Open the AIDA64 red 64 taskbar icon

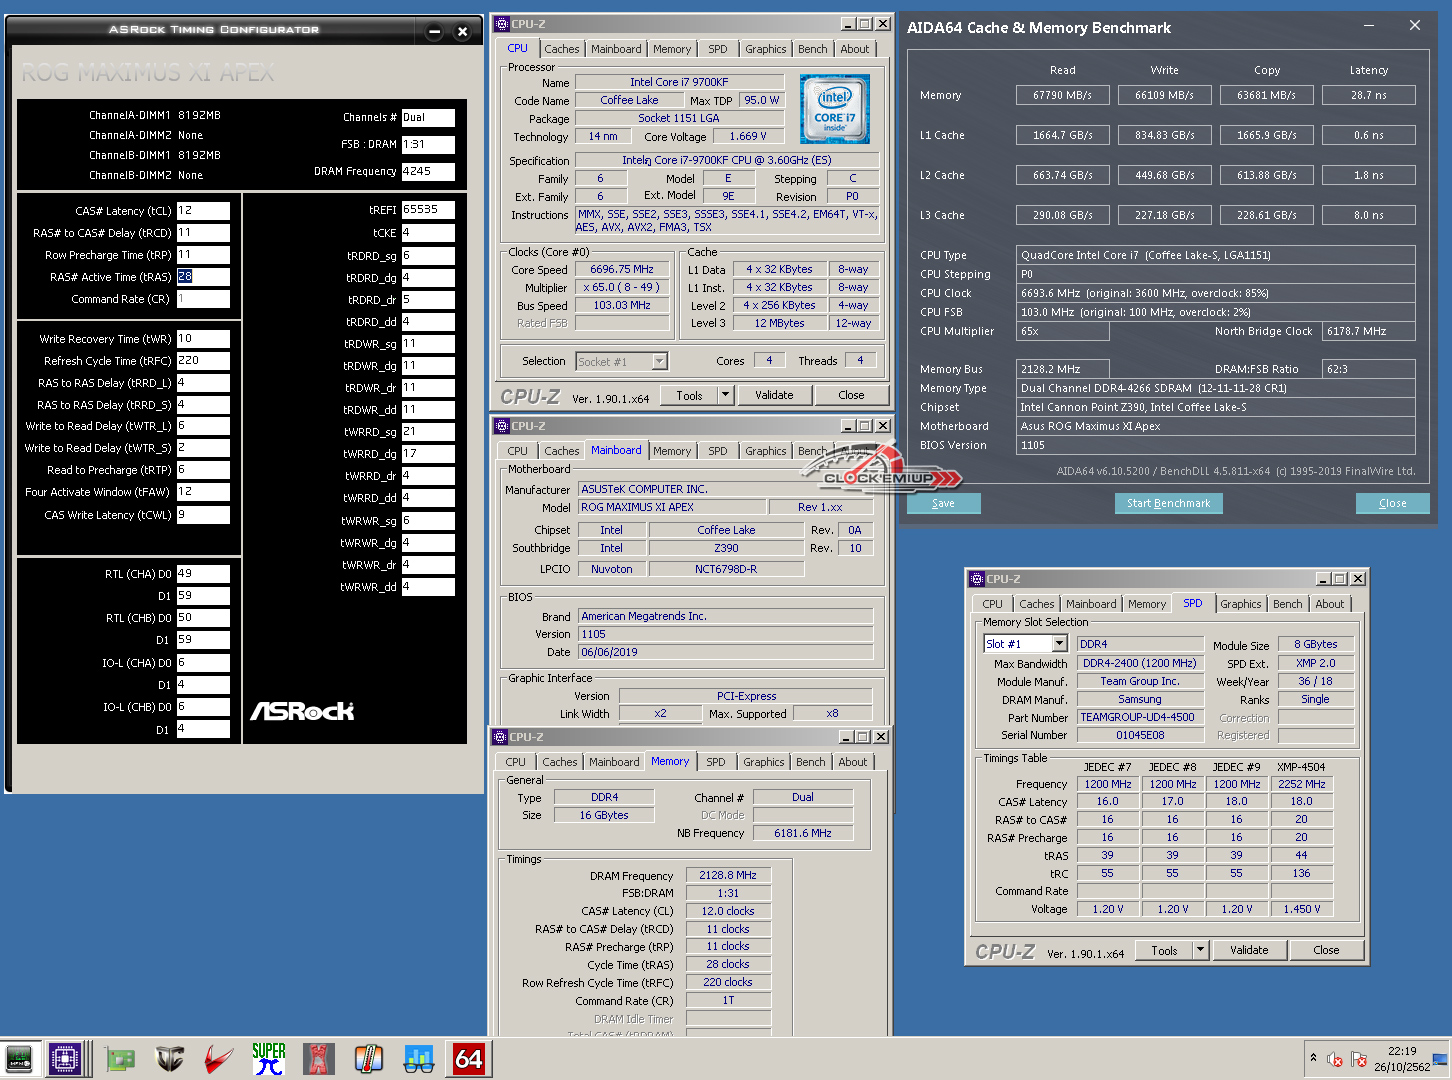(x=469, y=1058)
